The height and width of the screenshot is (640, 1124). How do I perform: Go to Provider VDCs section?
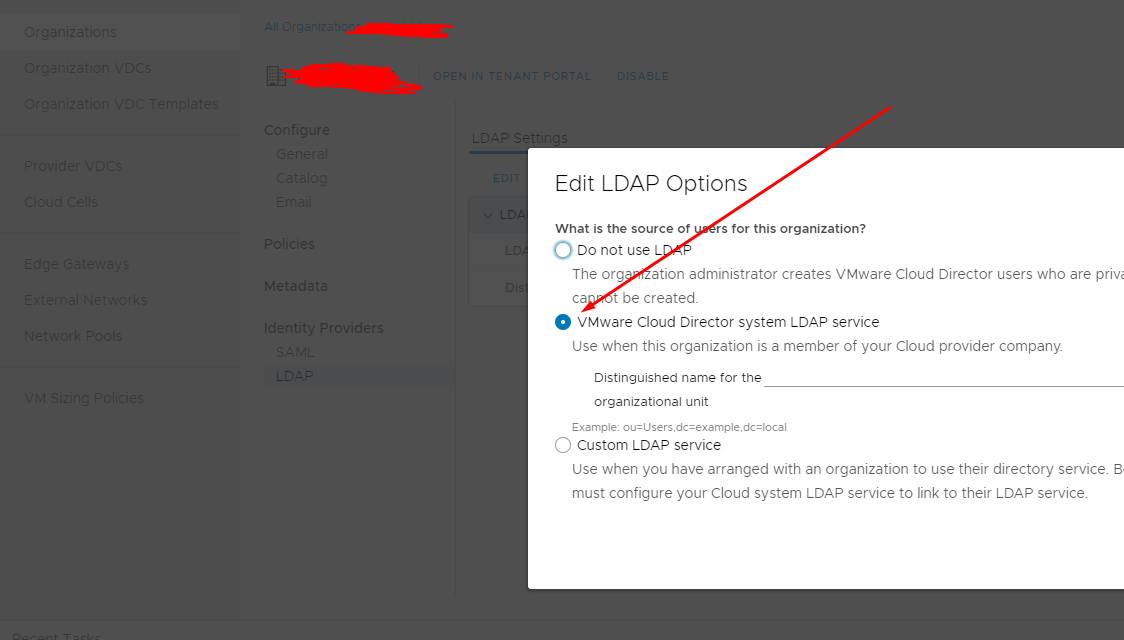tap(73, 166)
